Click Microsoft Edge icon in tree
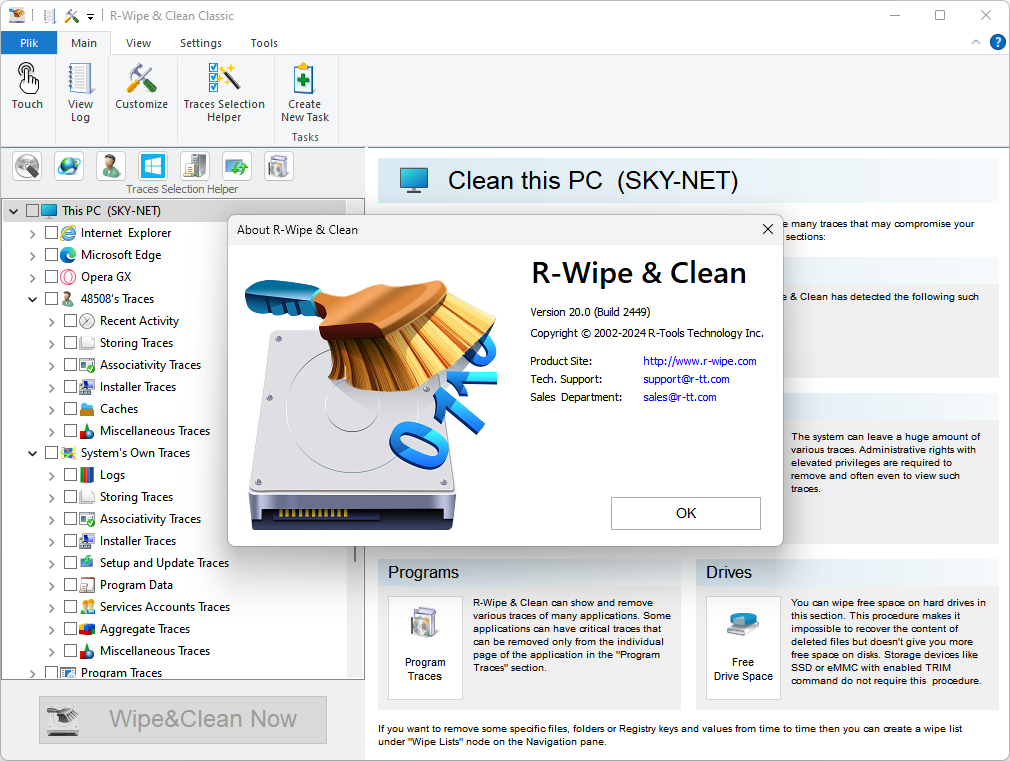Viewport: 1010px width, 761px height. coord(68,255)
